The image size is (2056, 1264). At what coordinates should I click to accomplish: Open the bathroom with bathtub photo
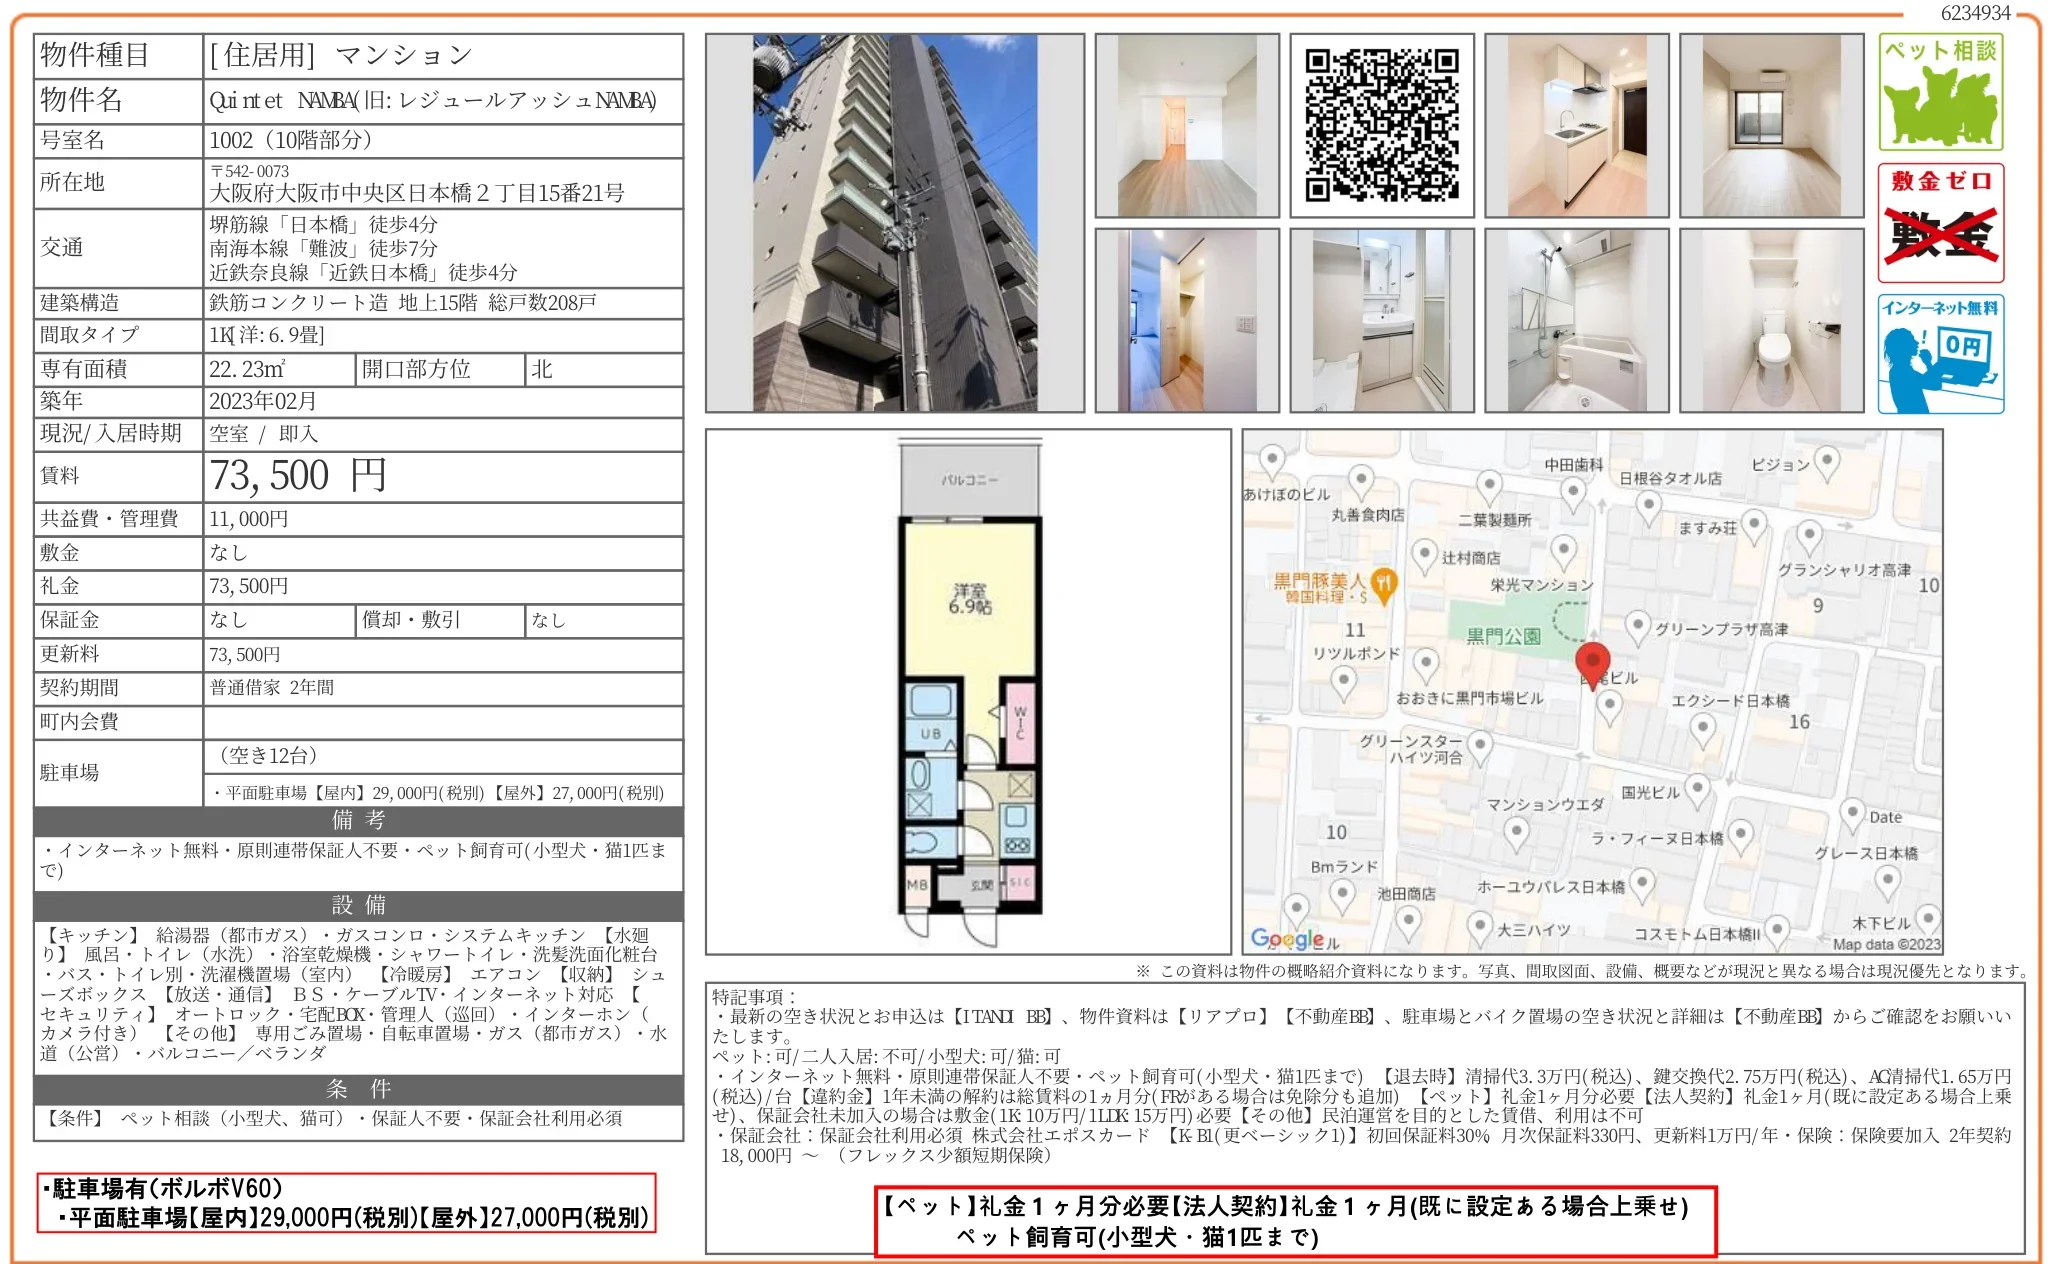(x=1576, y=320)
